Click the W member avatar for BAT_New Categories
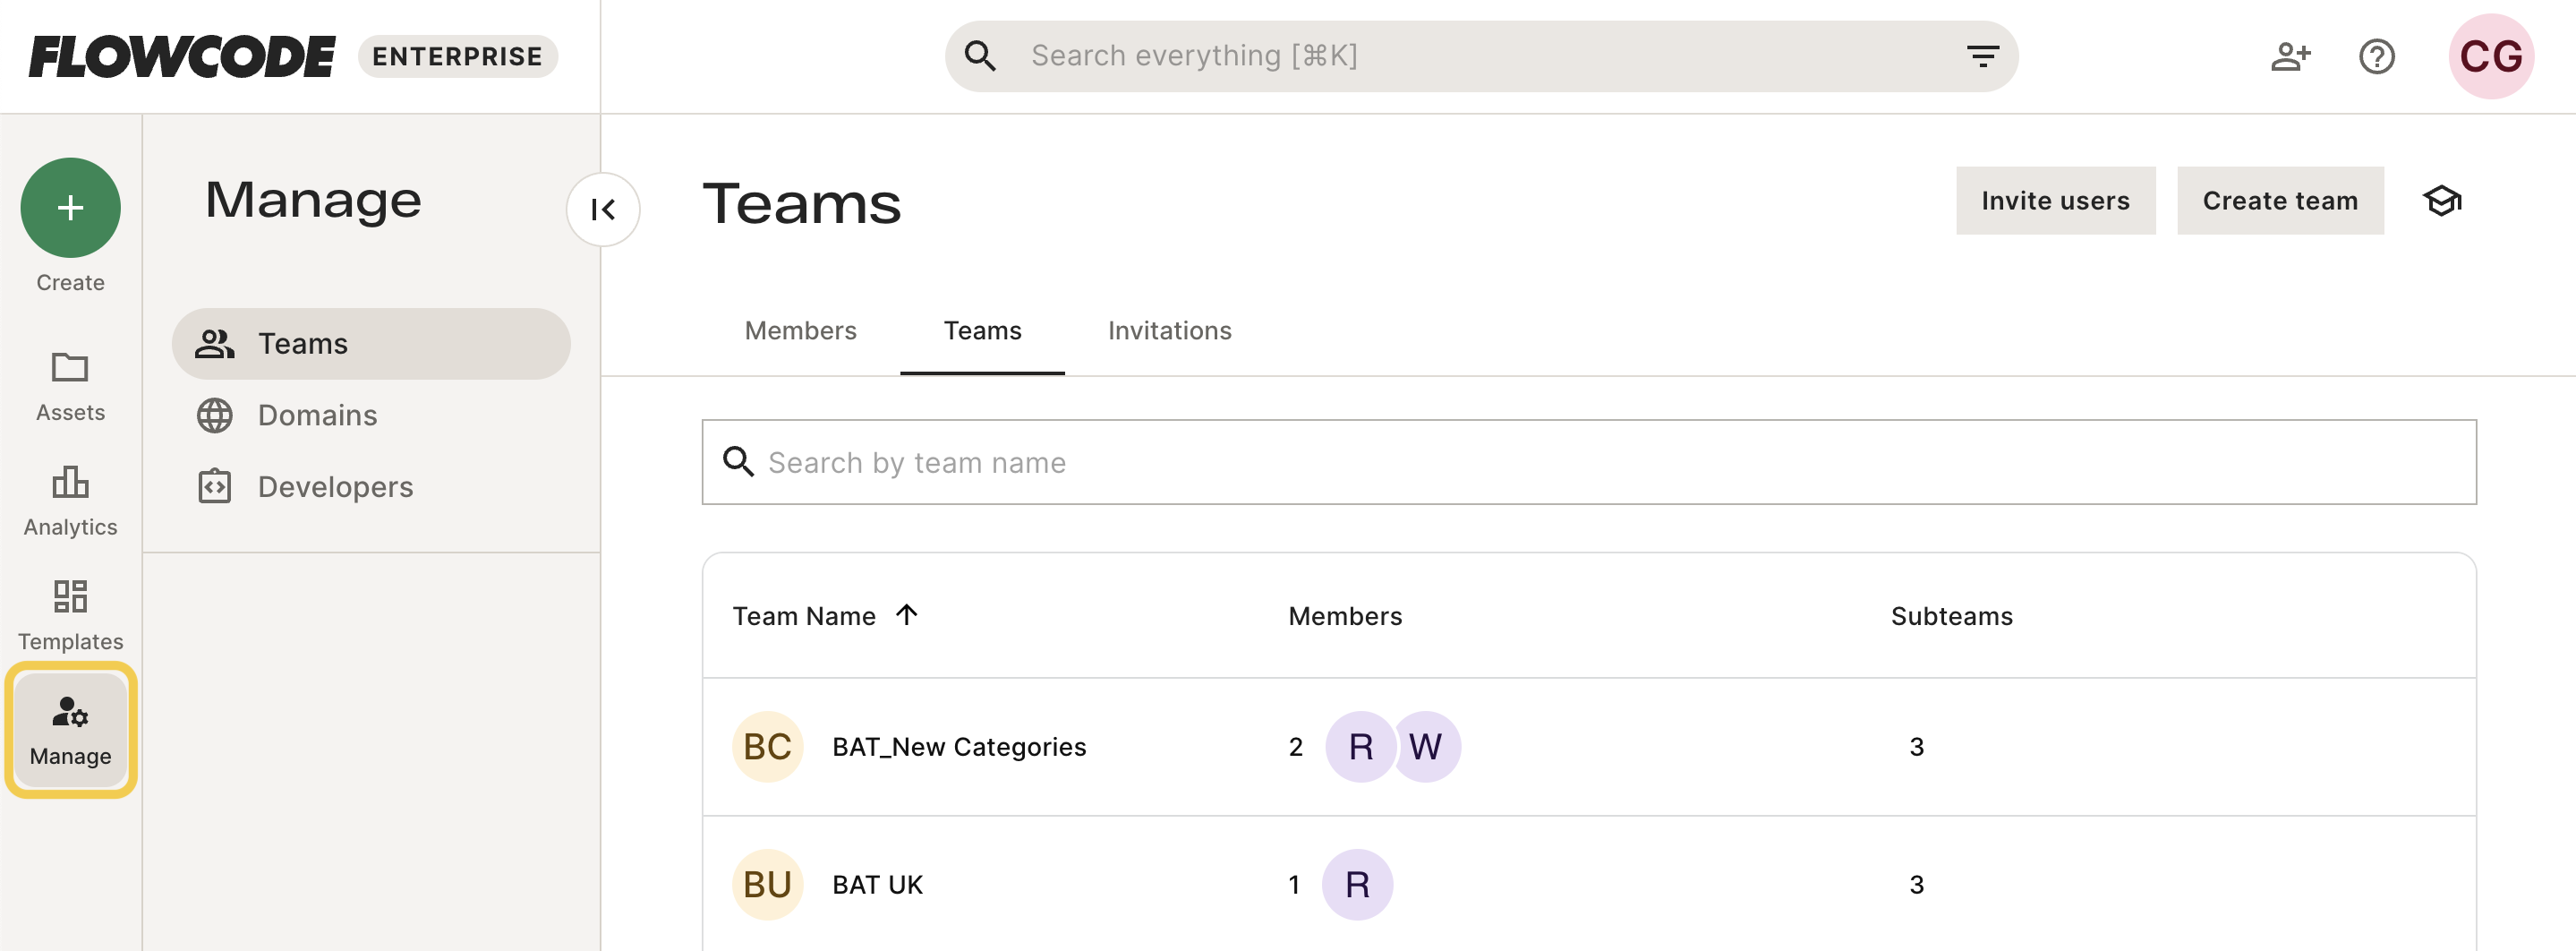2576x951 pixels. tap(1427, 747)
